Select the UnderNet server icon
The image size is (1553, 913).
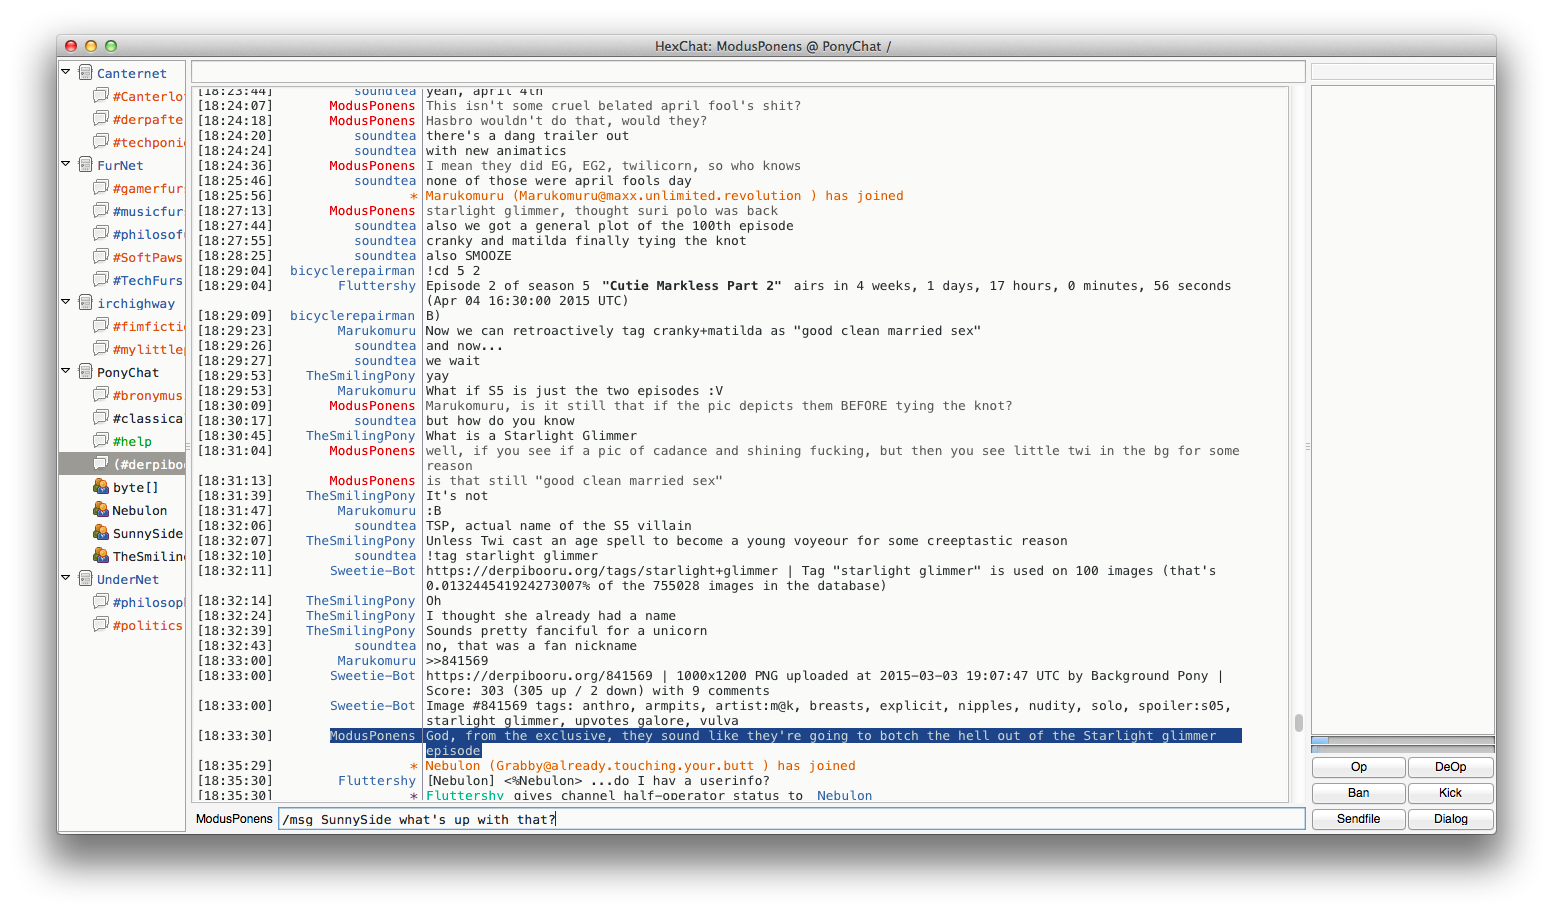[x=86, y=578]
